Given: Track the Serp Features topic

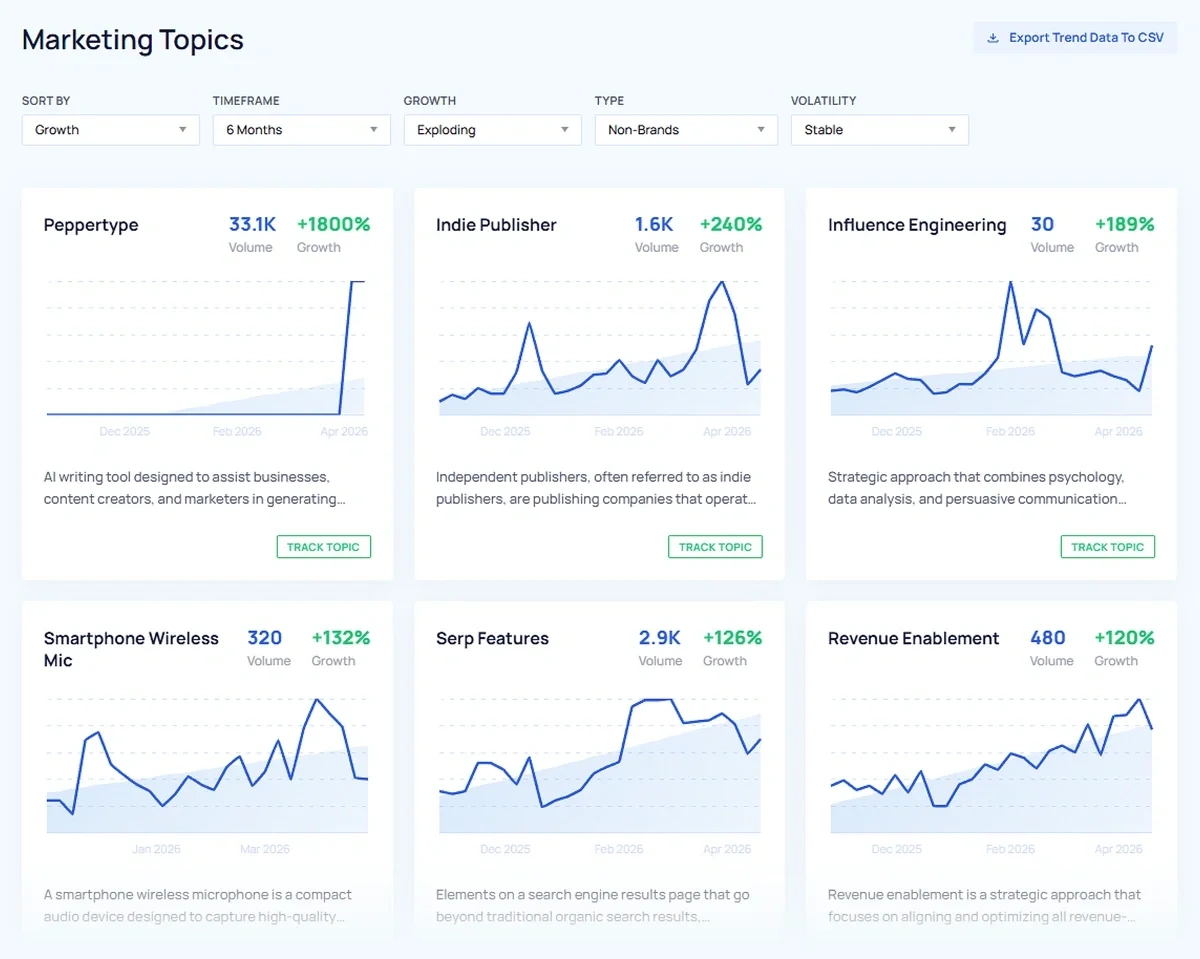Looking at the screenshot, I should (715, 955).
